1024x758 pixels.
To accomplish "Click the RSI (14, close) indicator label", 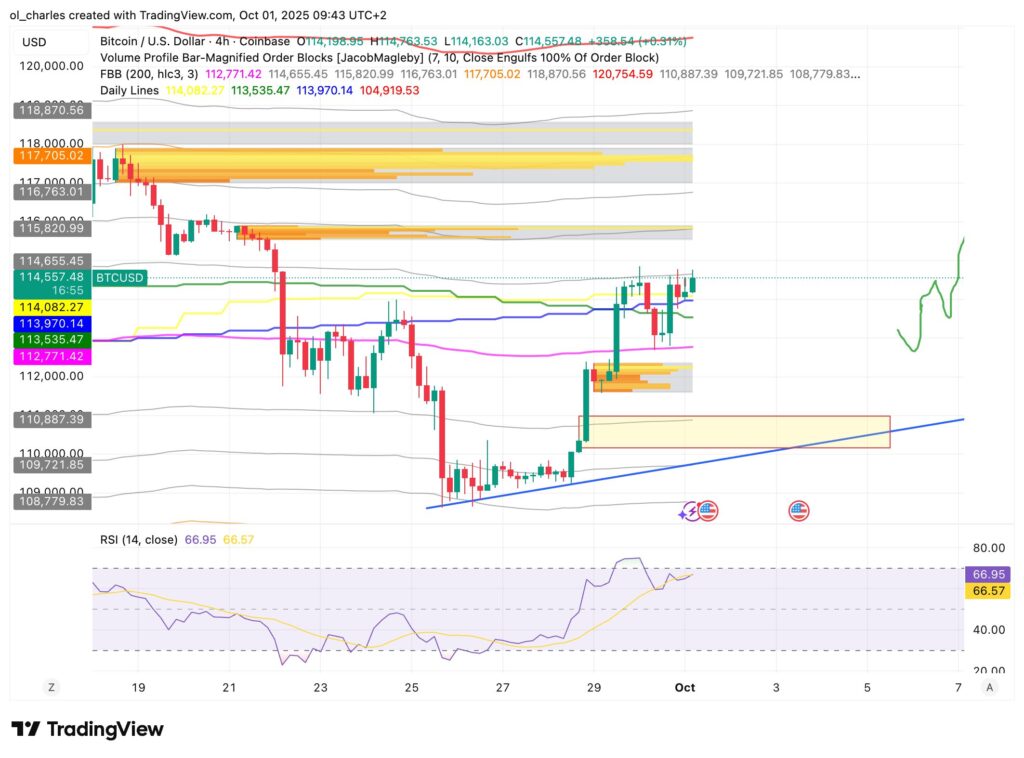I will pyautogui.click(x=140, y=538).
